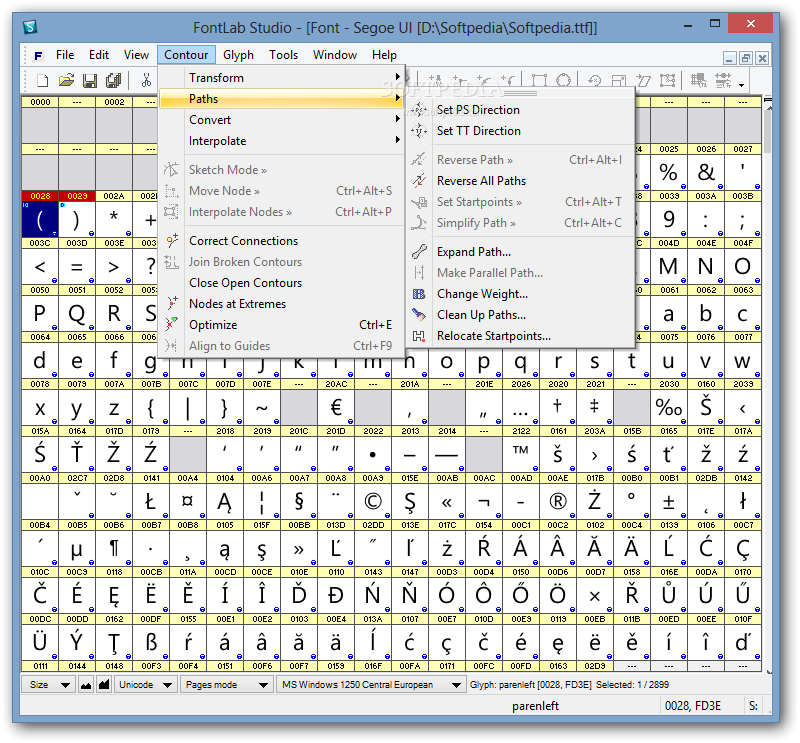This screenshot has width=800, height=743.
Task: Select the section sign § glyph cell
Action: pyautogui.click(x=299, y=502)
